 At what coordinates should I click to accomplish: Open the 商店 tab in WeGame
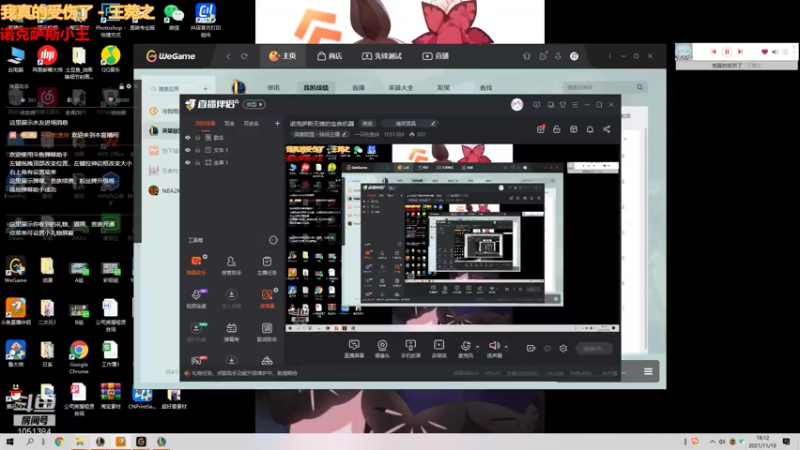[x=329, y=56]
